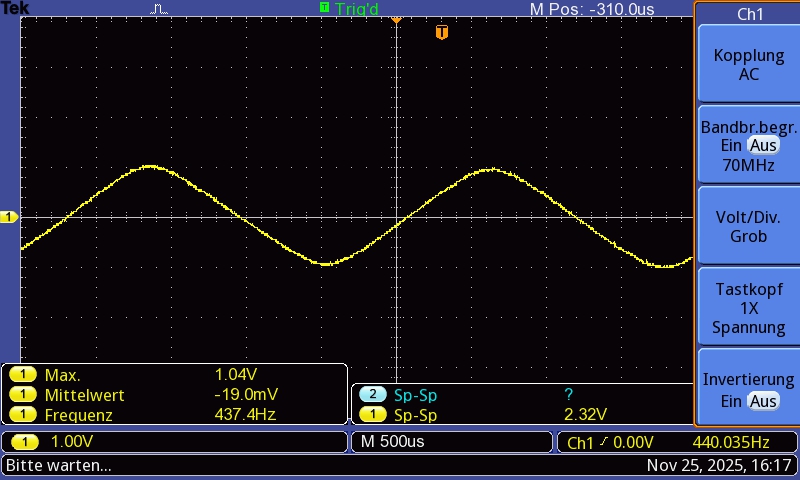Click the green Trig'd status indicator
The width and height of the screenshot is (800, 480).
click(x=351, y=8)
